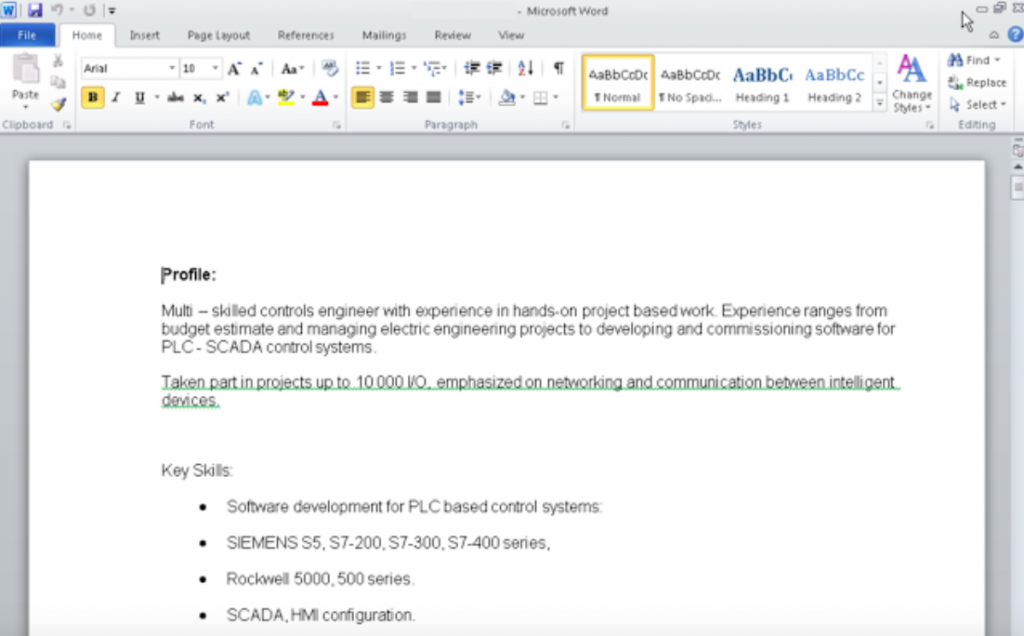Place cursor in "Key Skills:" line
This screenshot has width=1024, height=636.
pos(197,471)
